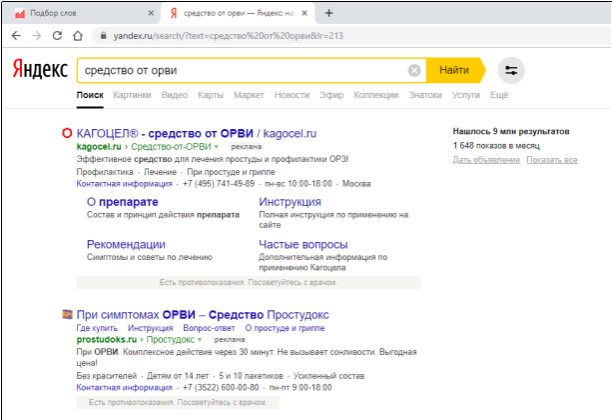Expand the dropdown arrow after Средство-от-ОРВИ
Image resolution: width=613 pixels, height=420 pixels.
click(216, 147)
